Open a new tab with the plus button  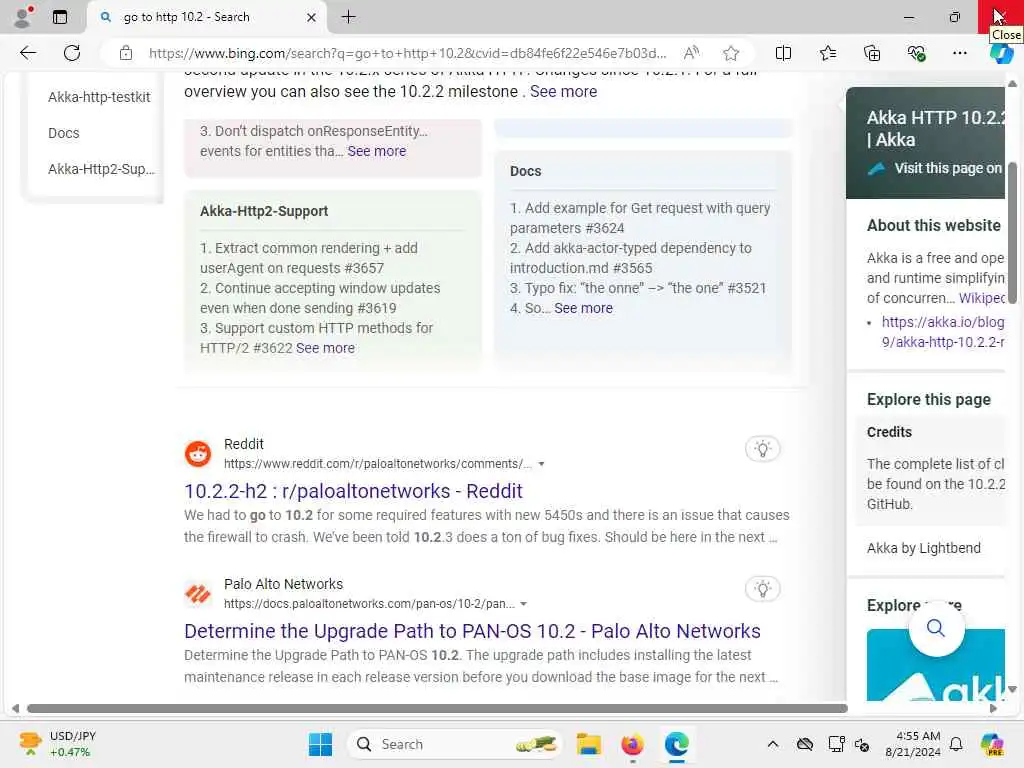[x=349, y=17]
